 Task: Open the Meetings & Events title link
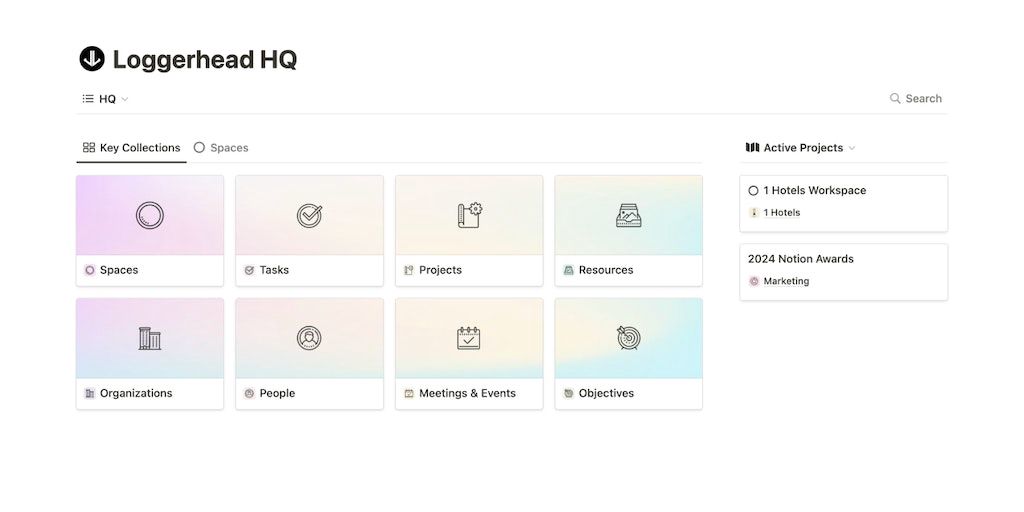[468, 393]
